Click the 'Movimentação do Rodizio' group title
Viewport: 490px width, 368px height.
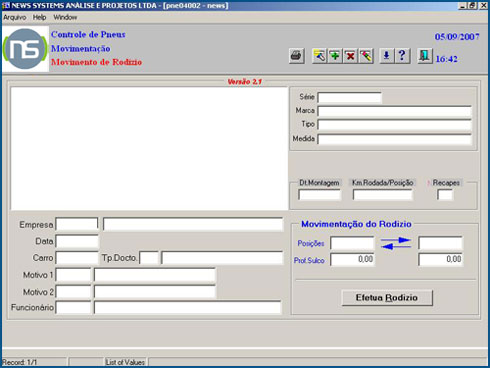tap(356, 224)
